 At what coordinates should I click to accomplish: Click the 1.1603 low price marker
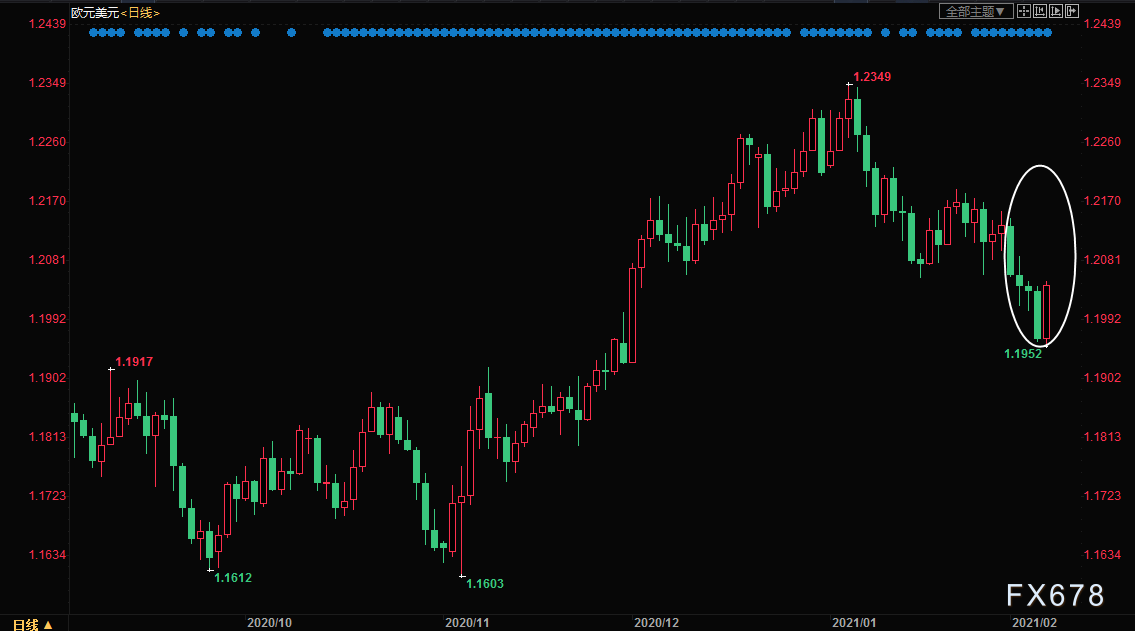tap(484, 583)
